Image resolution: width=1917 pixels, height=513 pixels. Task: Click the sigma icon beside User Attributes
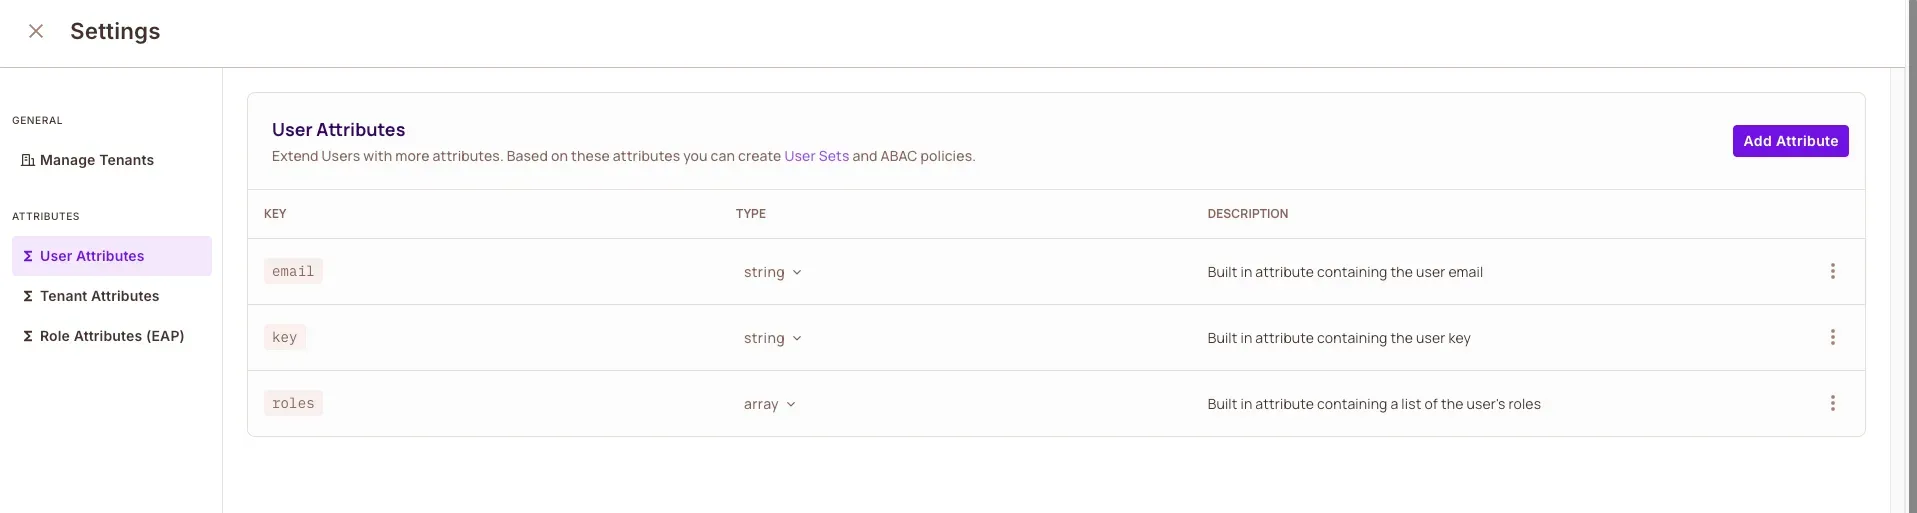28,256
